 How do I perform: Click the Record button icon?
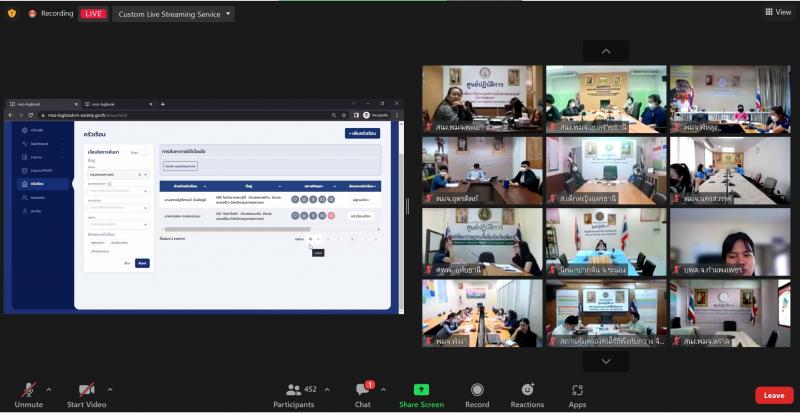click(x=477, y=390)
